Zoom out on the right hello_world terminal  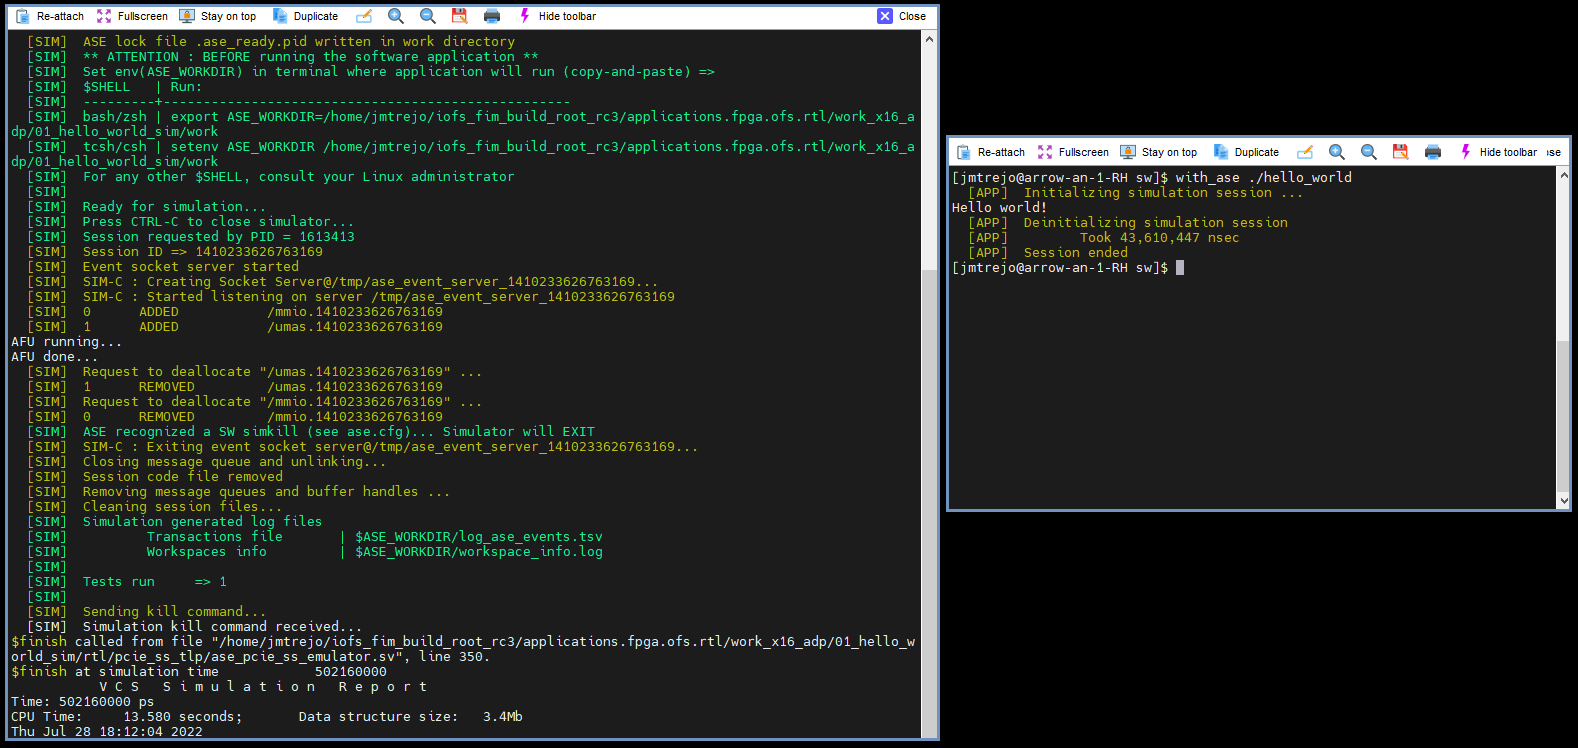pos(1369,152)
